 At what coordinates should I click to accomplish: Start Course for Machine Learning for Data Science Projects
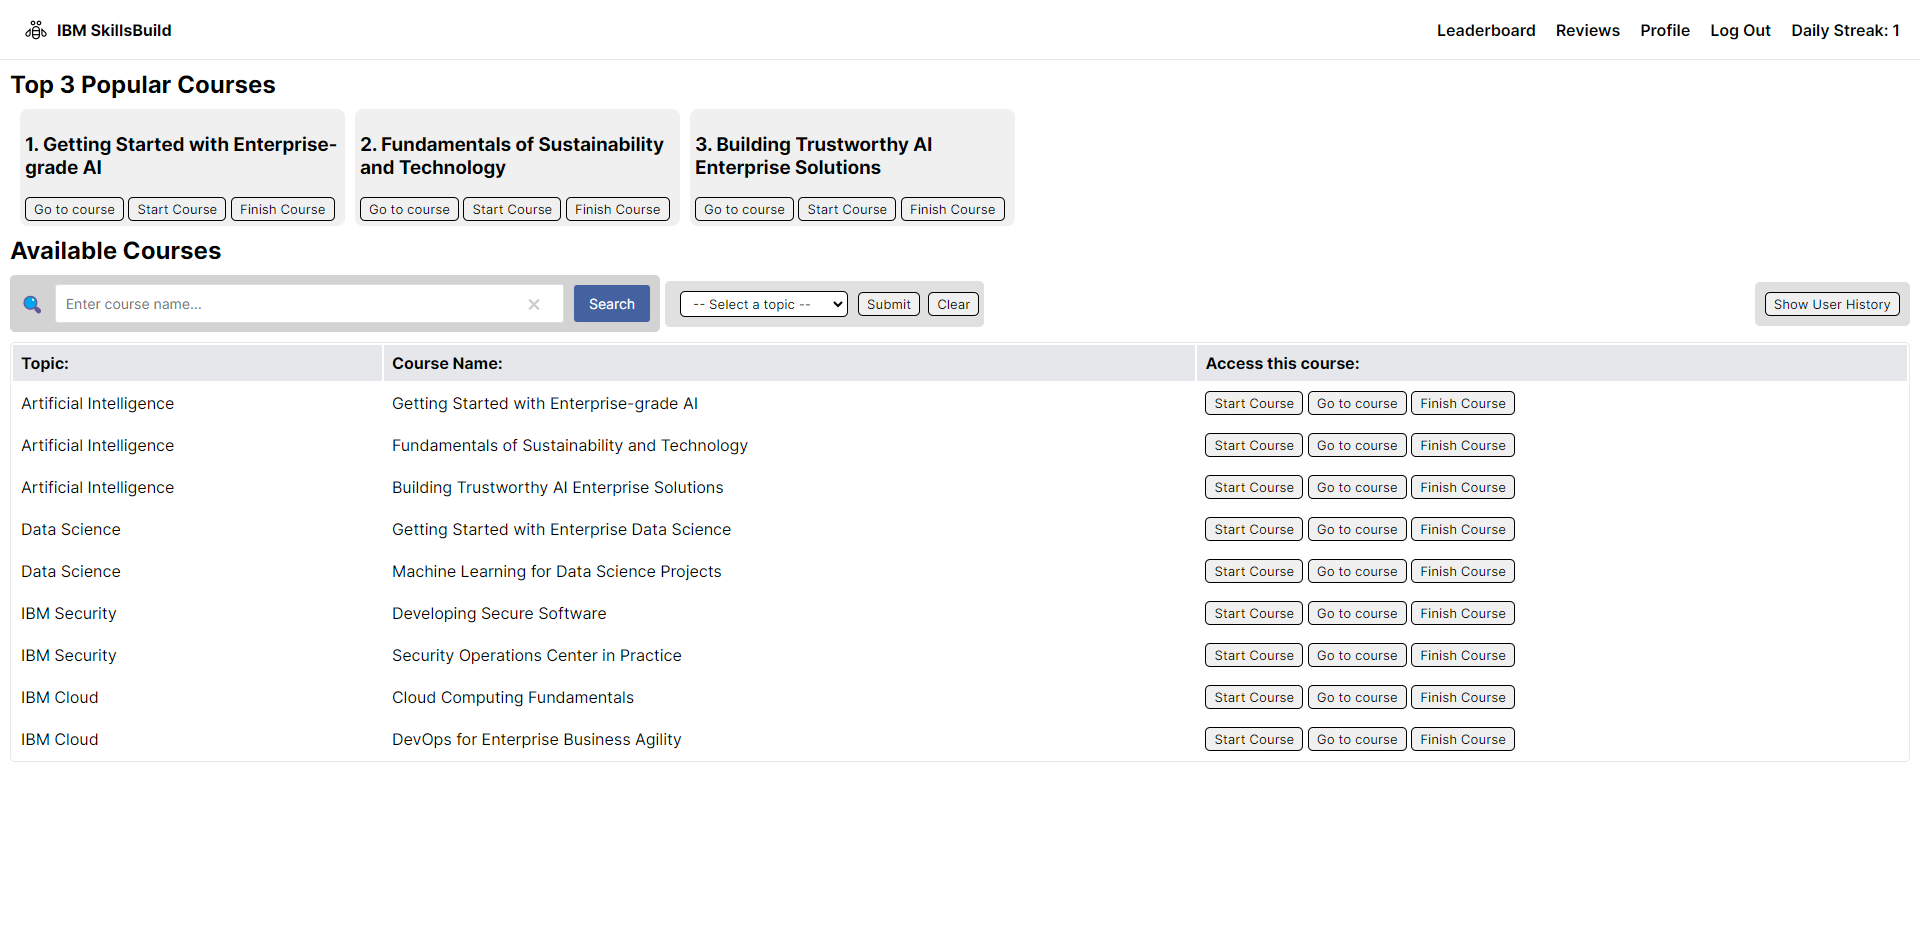tap(1254, 571)
